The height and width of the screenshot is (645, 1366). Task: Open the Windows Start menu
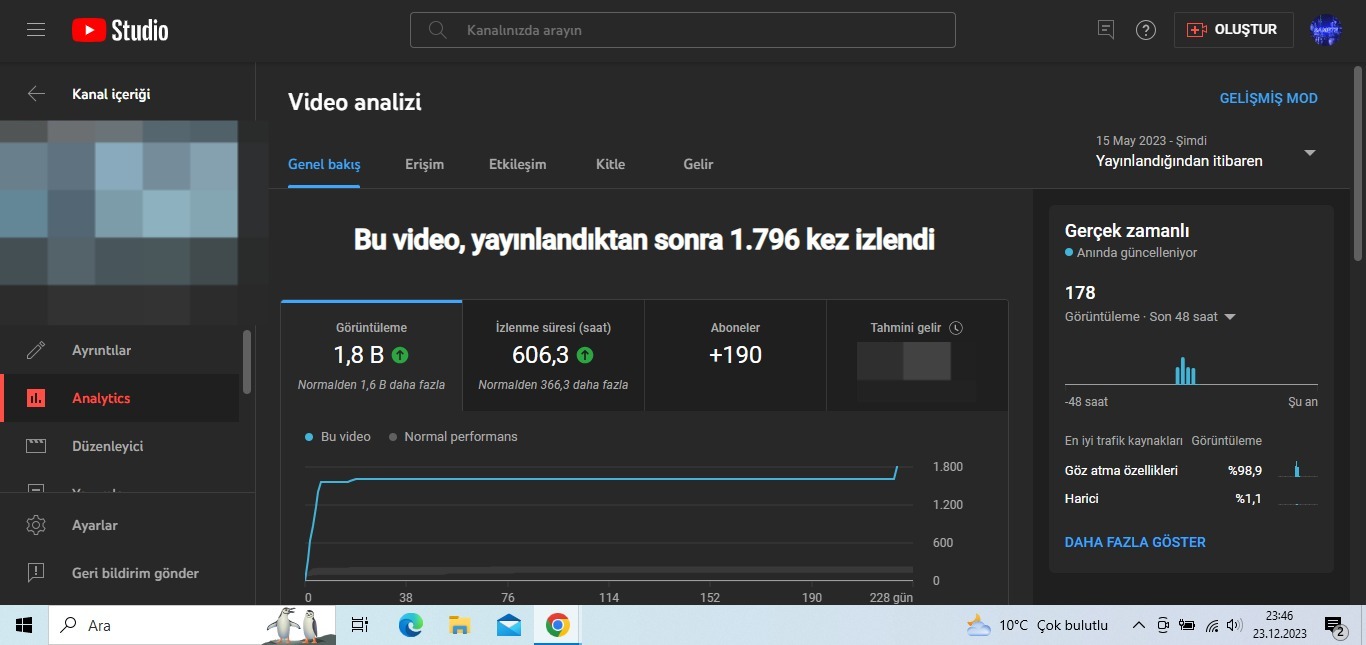click(24, 625)
